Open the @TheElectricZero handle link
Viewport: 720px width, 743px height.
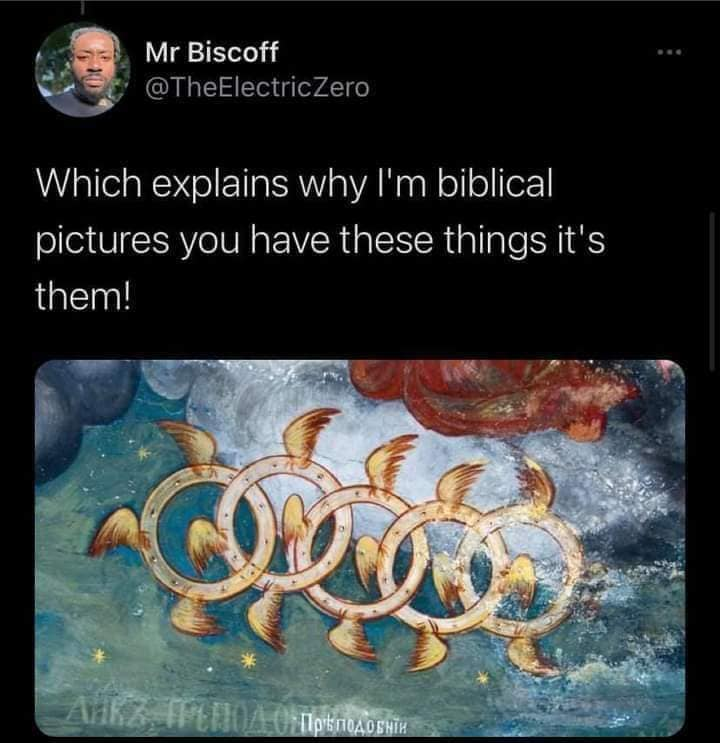257,87
